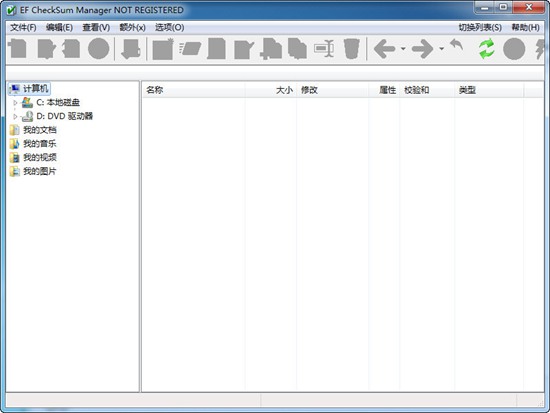This screenshot has width=550, height=413.
Task: Expand the C: 本地磁盘 tree node
Action: (15, 102)
